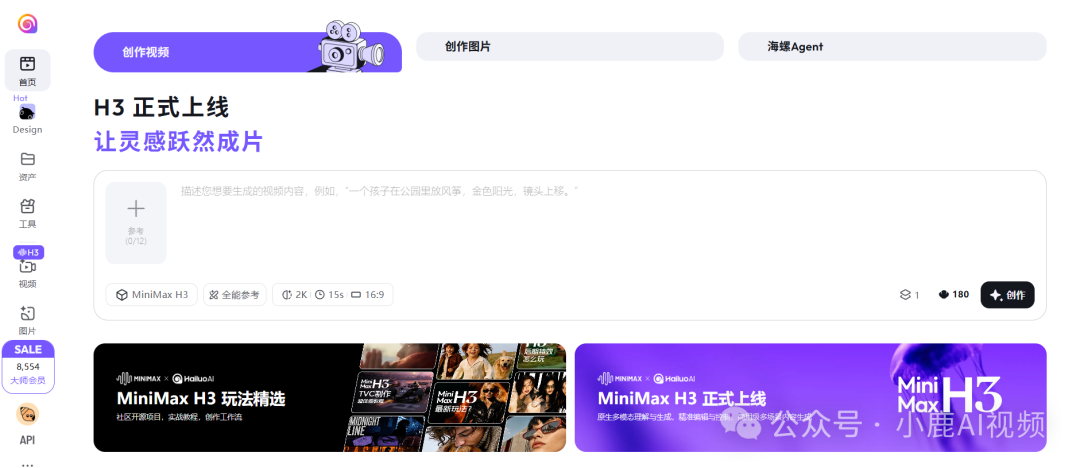Screen dimensions: 1080x468
Task: Switch to the 创作视频 tab
Action: point(247,52)
